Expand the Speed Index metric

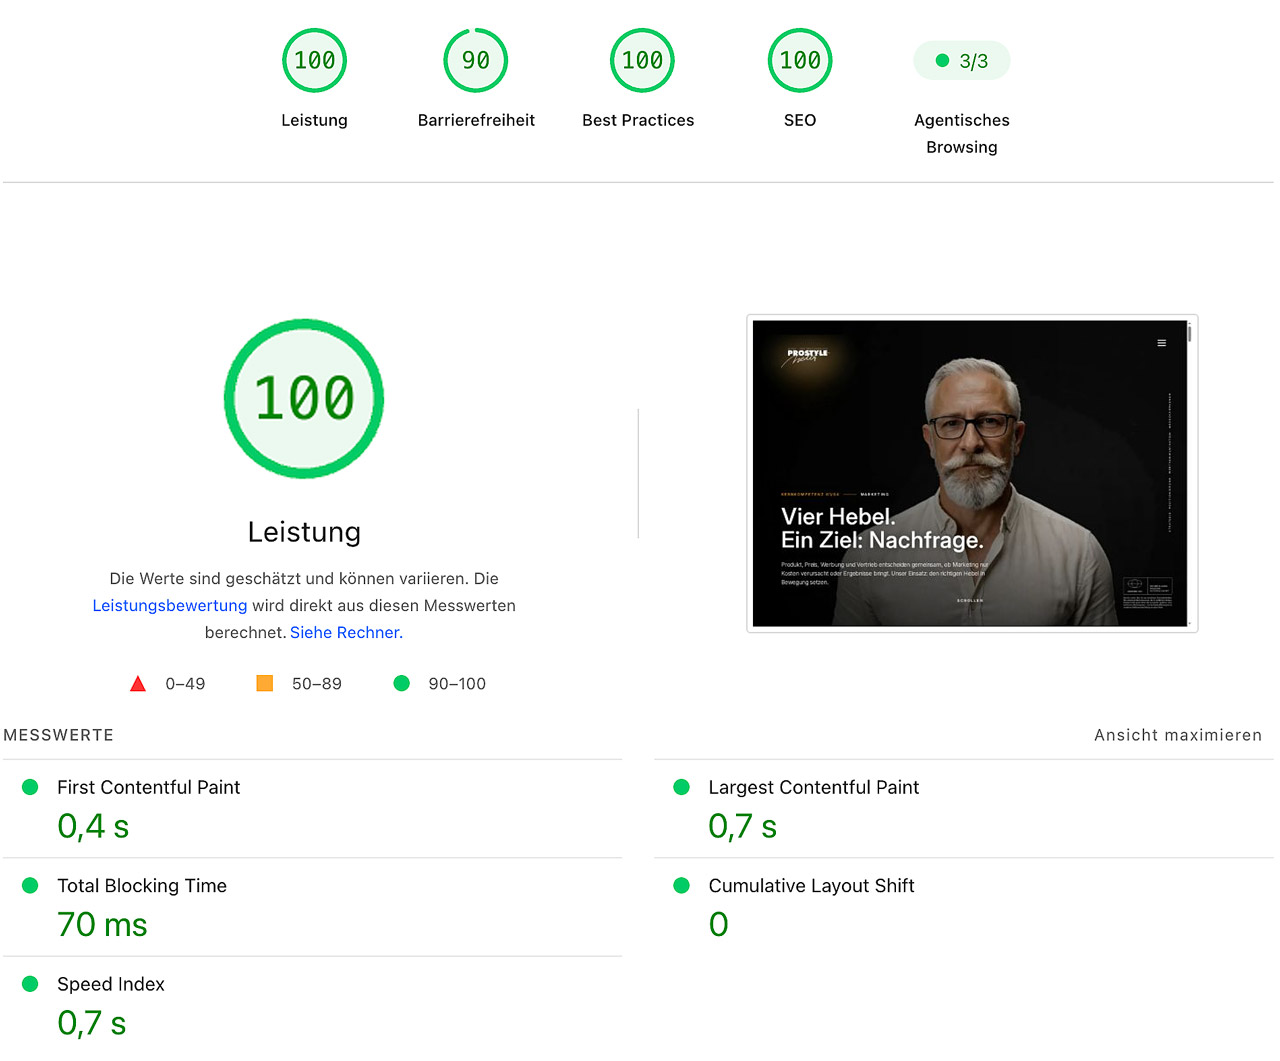click(312, 1006)
